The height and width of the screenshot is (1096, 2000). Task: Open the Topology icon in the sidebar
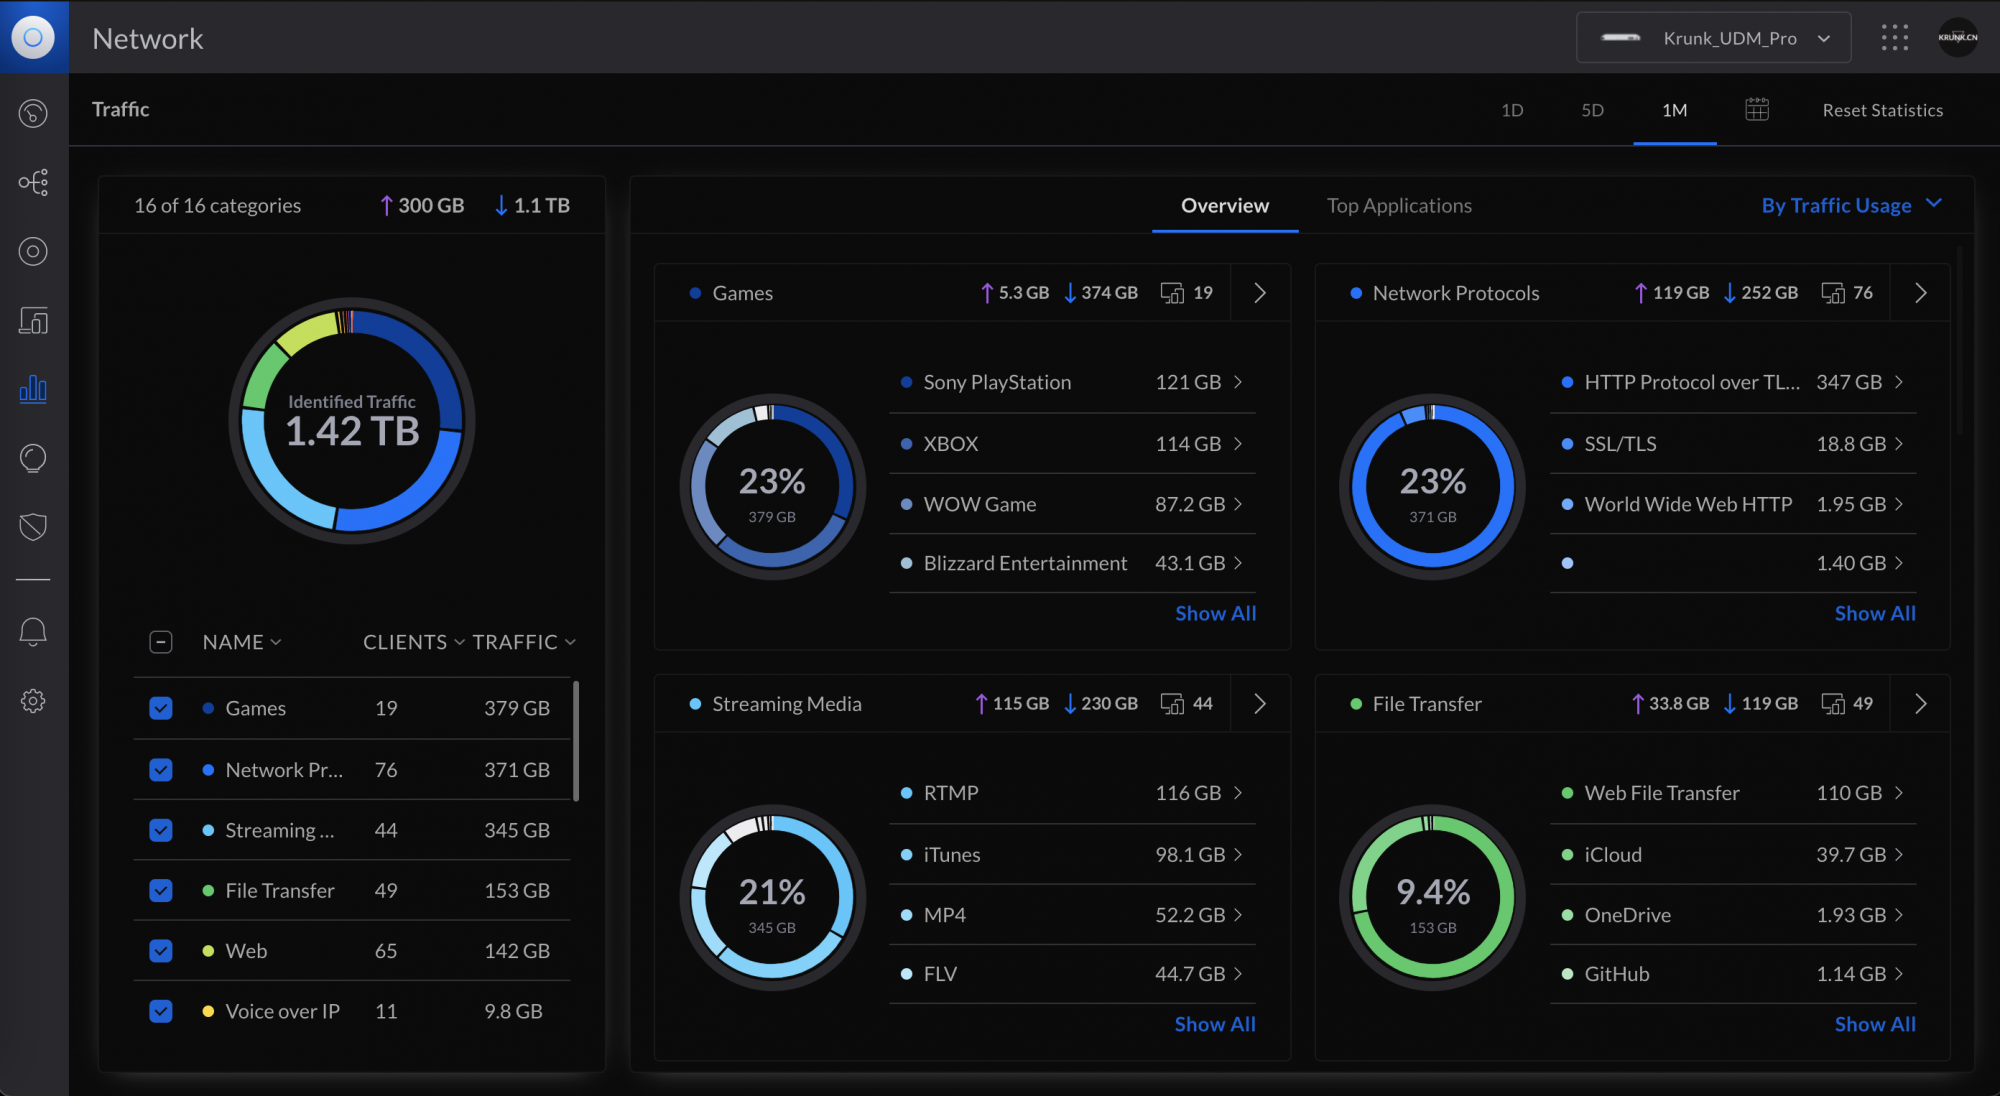pos(33,182)
